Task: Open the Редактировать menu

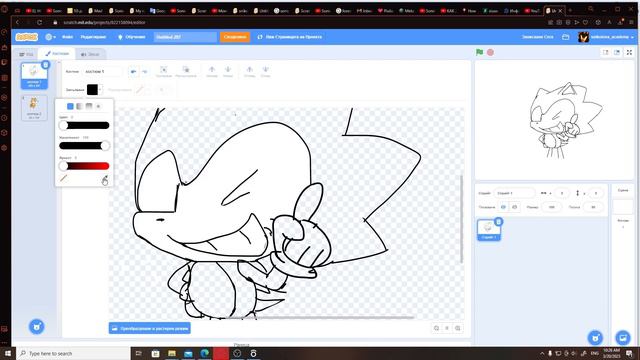Action: point(93,37)
